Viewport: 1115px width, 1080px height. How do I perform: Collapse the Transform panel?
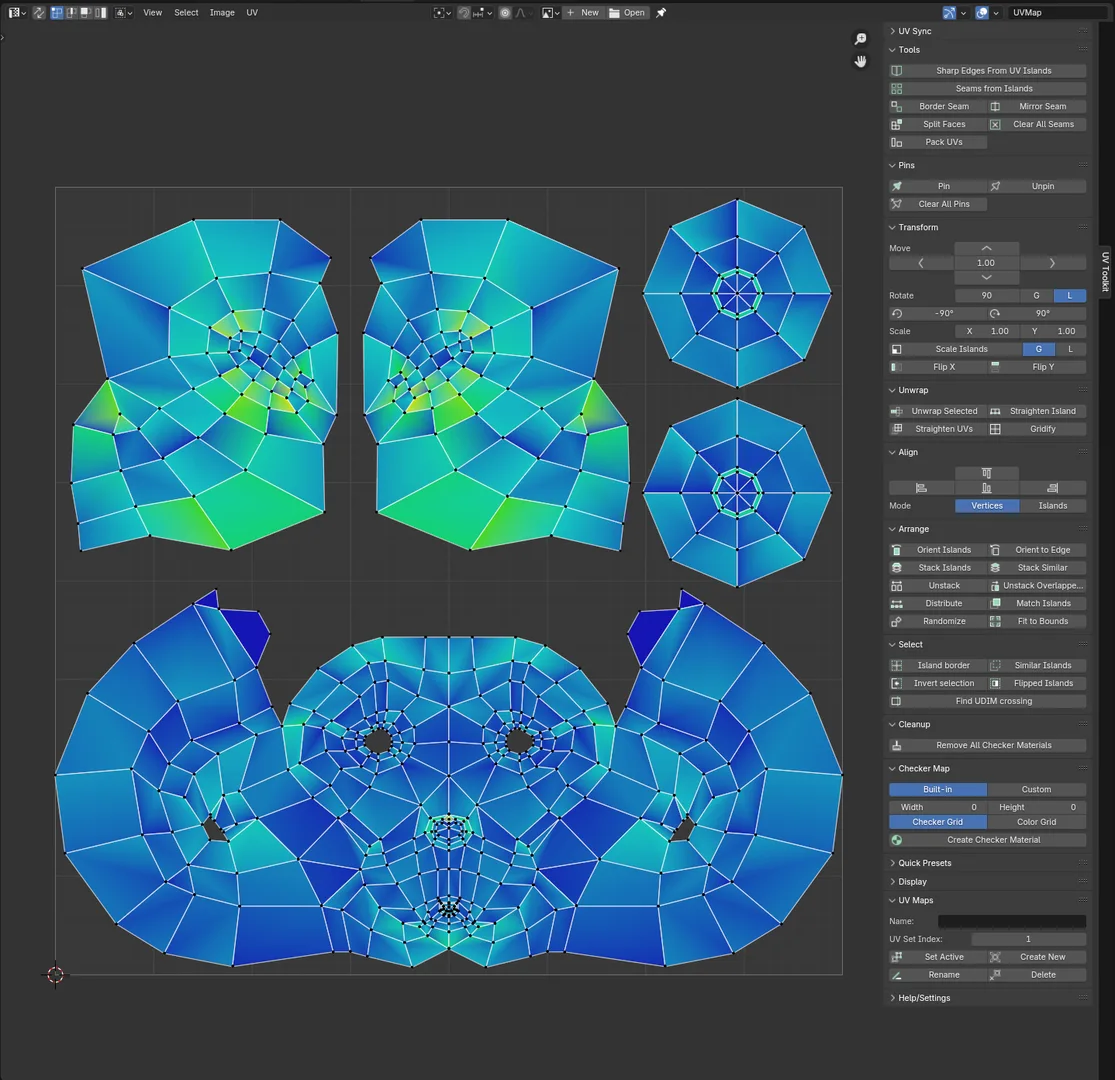(917, 228)
